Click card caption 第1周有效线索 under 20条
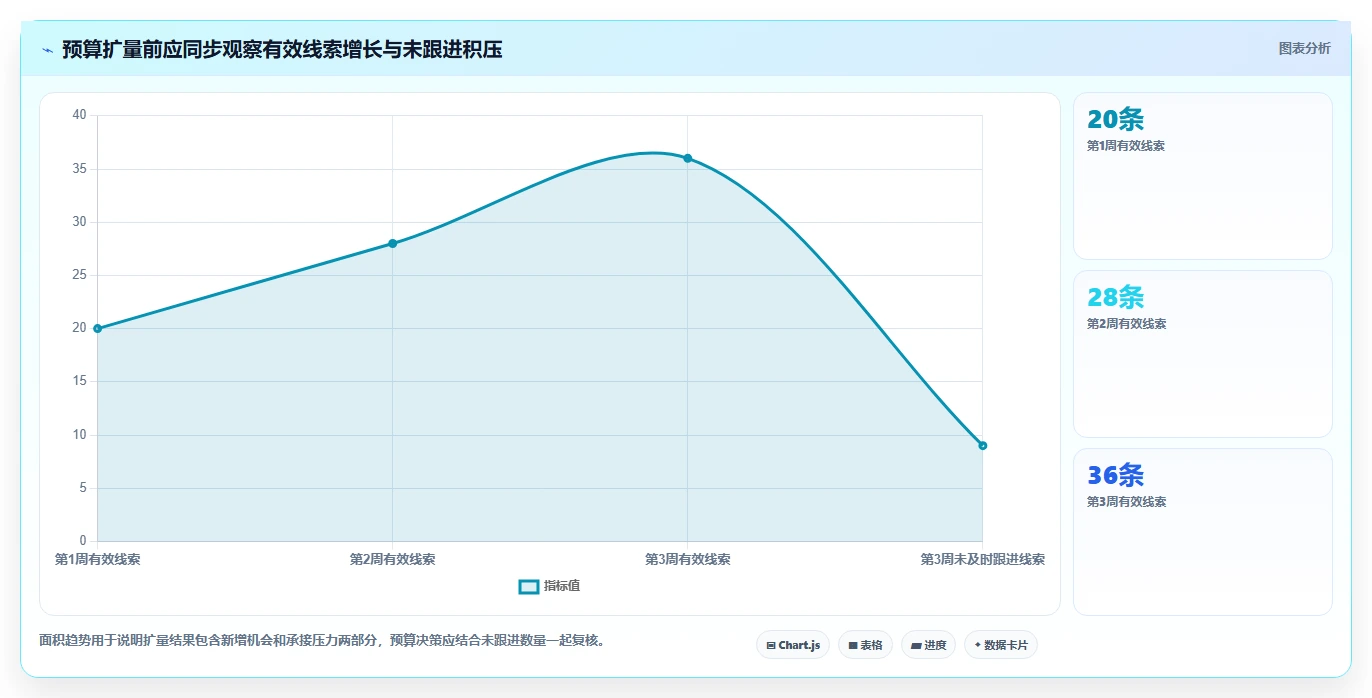 click(x=1125, y=146)
